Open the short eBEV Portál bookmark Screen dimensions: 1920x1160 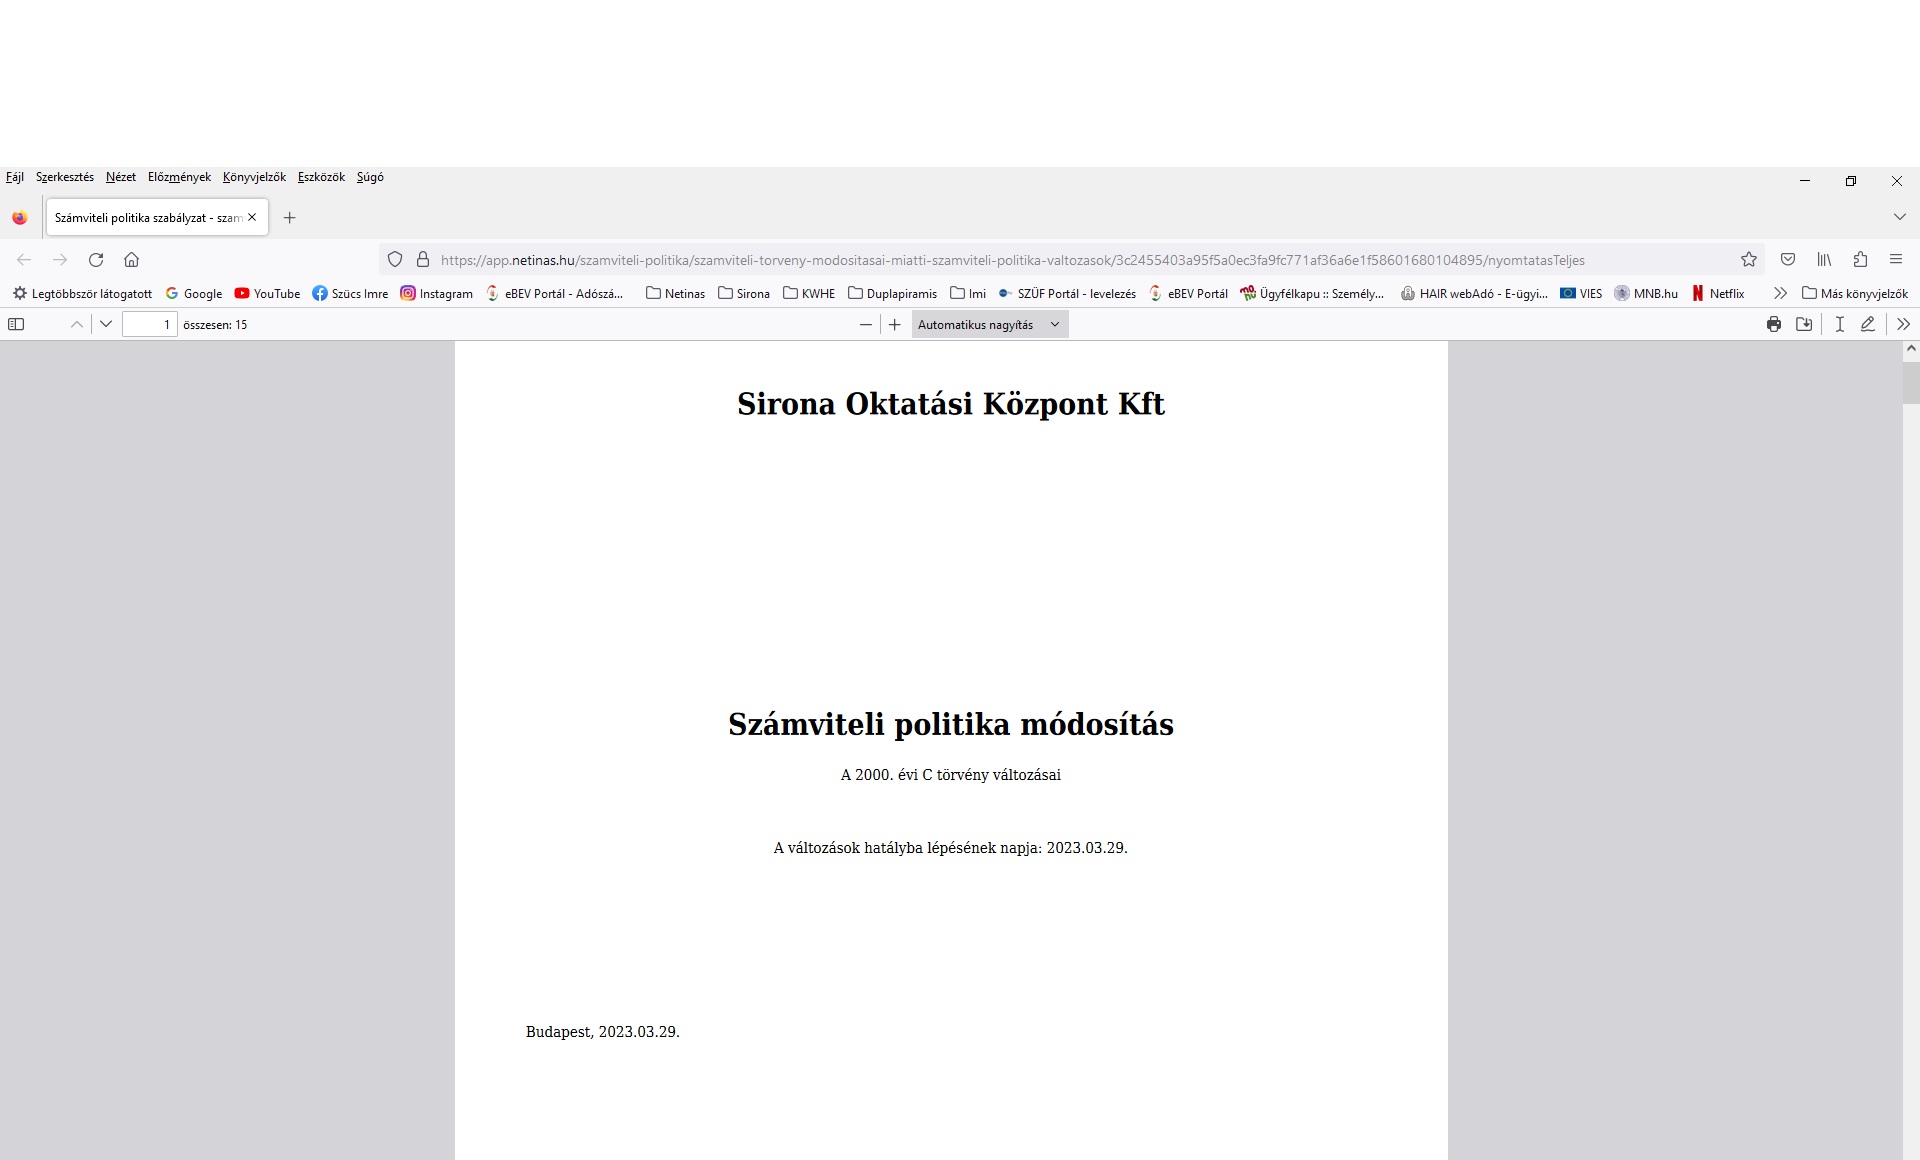tap(1188, 293)
